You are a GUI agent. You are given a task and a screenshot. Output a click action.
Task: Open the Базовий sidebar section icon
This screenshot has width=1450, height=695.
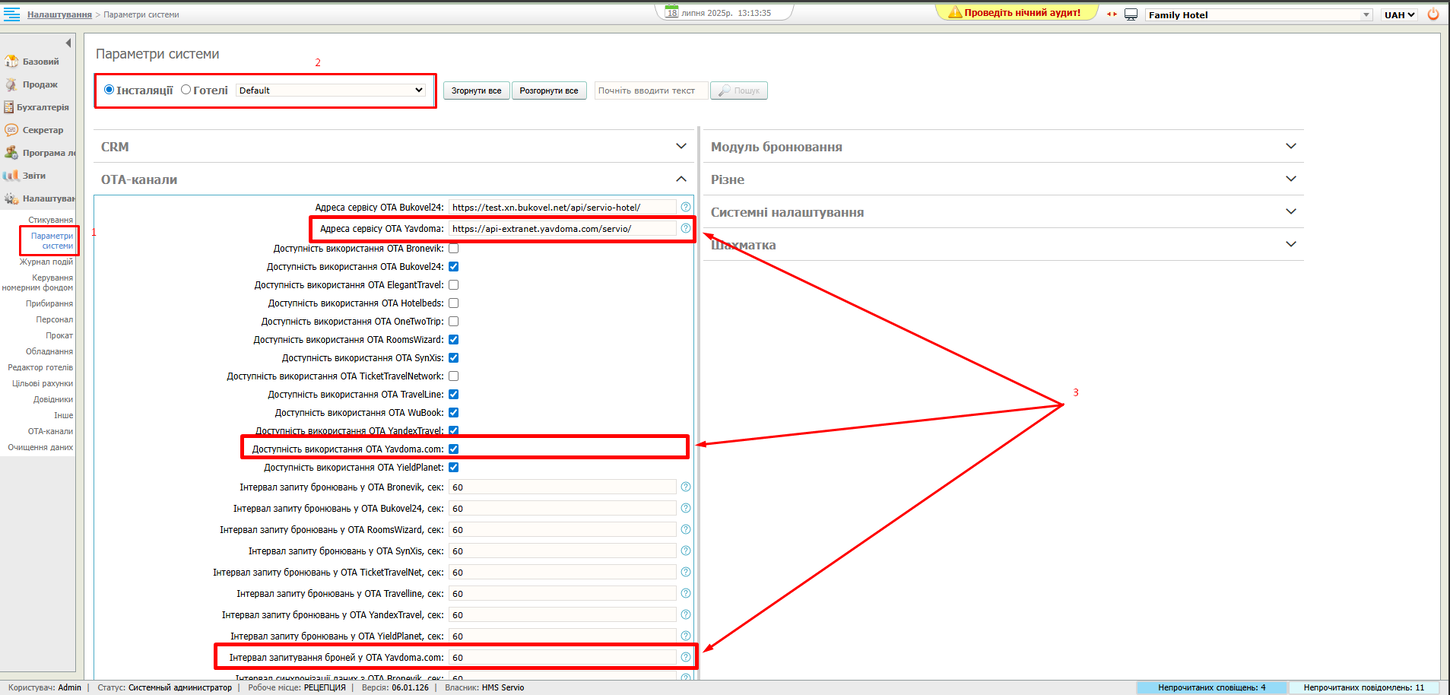click(x=11, y=61)
